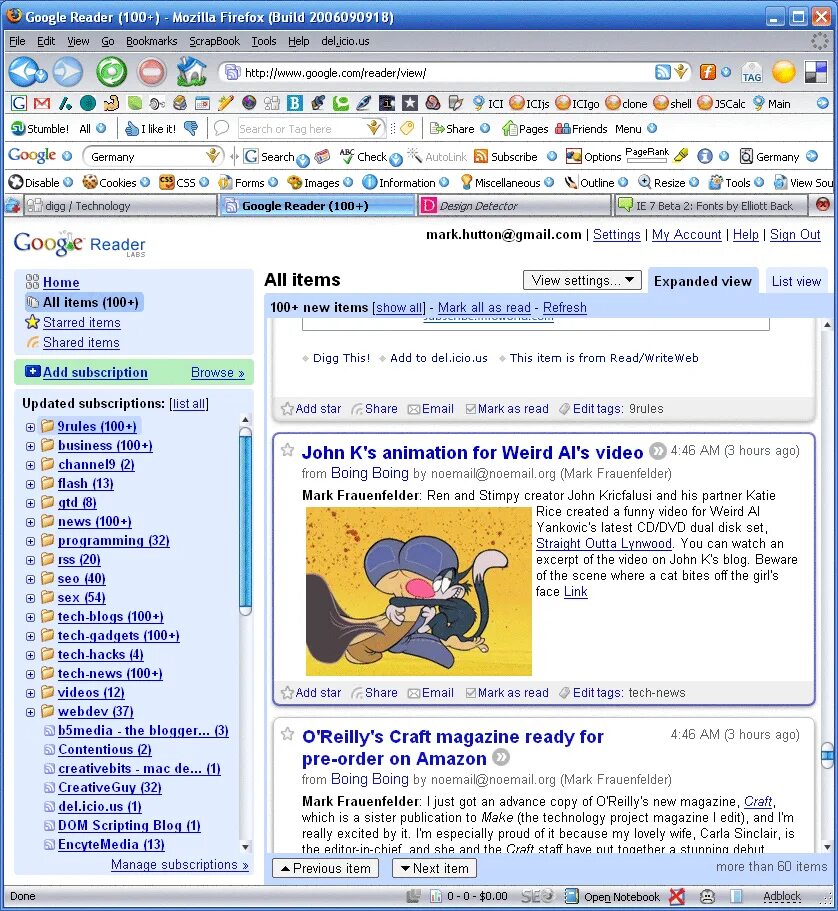Viewport: 838px width, 911px height.
Task: Expand the programming folder
Action: coord(30,541)
